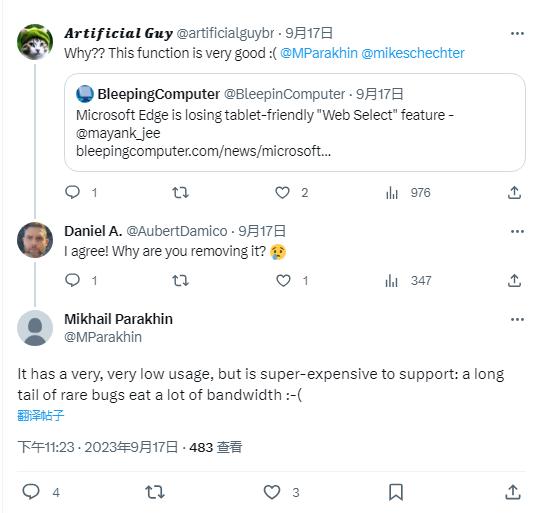Open the quoted BleepingComputer tweet card

(295, 122)
